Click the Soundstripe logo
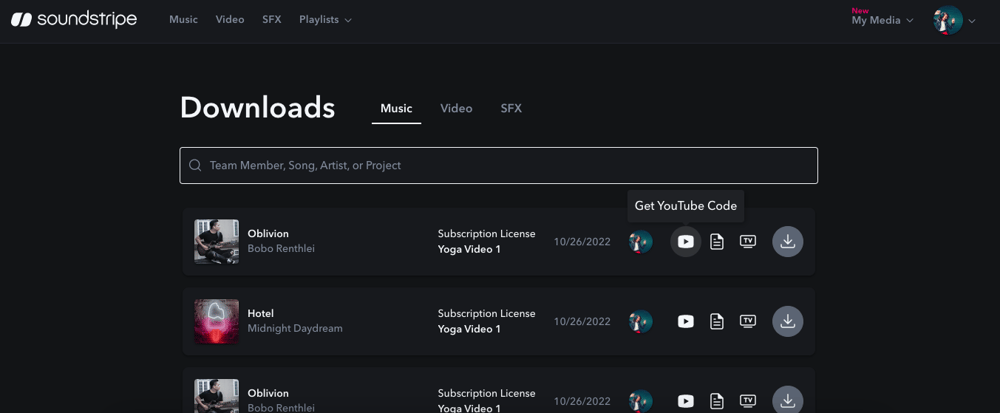Image resolution: width=1000 pixels, height=413 pixels. (74, 20)
